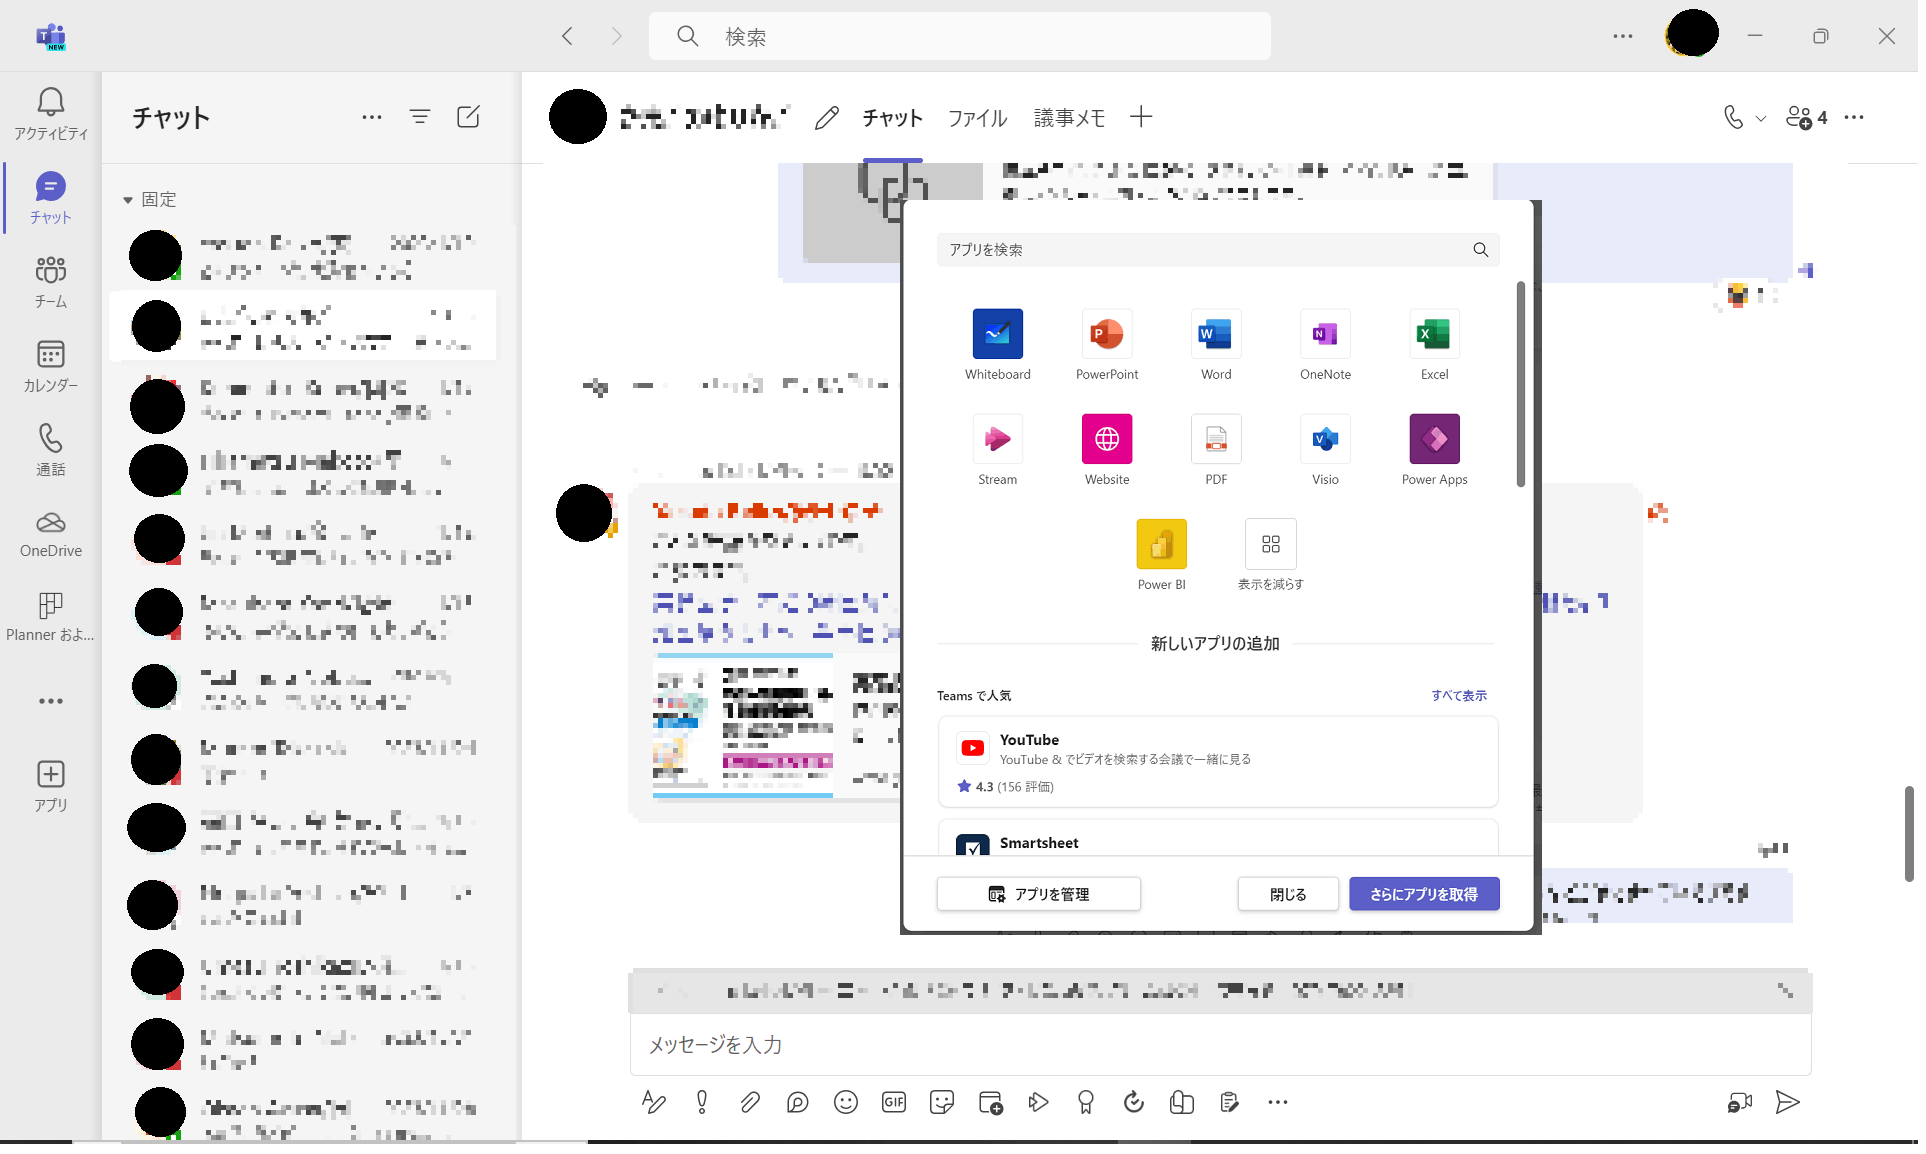Start a new chat with compose icon
1926x1154 pixels.
coord(468,117)
